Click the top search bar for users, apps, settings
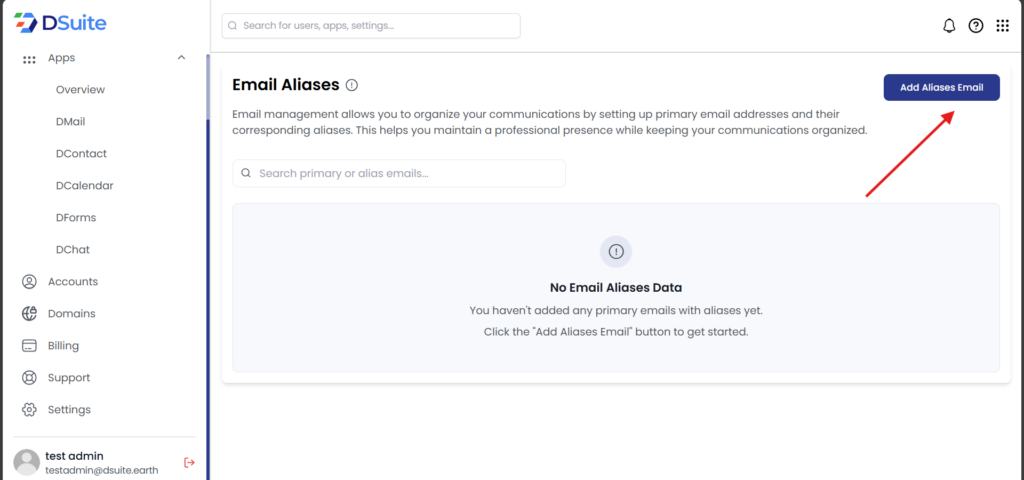Screen dimensions: 1024x480 [371, 26]
